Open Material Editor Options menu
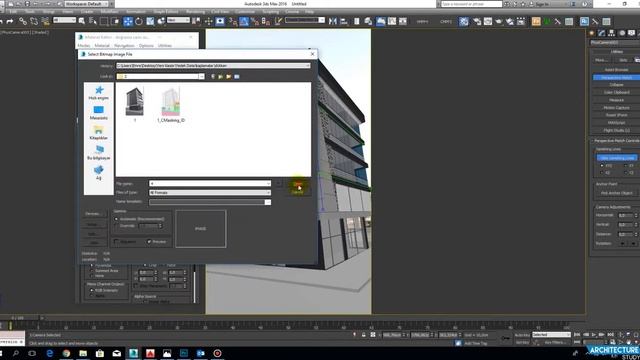 (146, 45)
